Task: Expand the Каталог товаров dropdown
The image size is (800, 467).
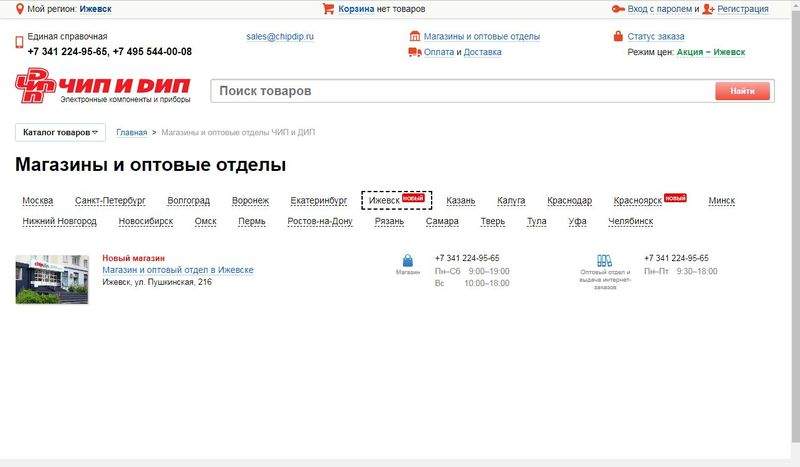Action: point(60,132)
